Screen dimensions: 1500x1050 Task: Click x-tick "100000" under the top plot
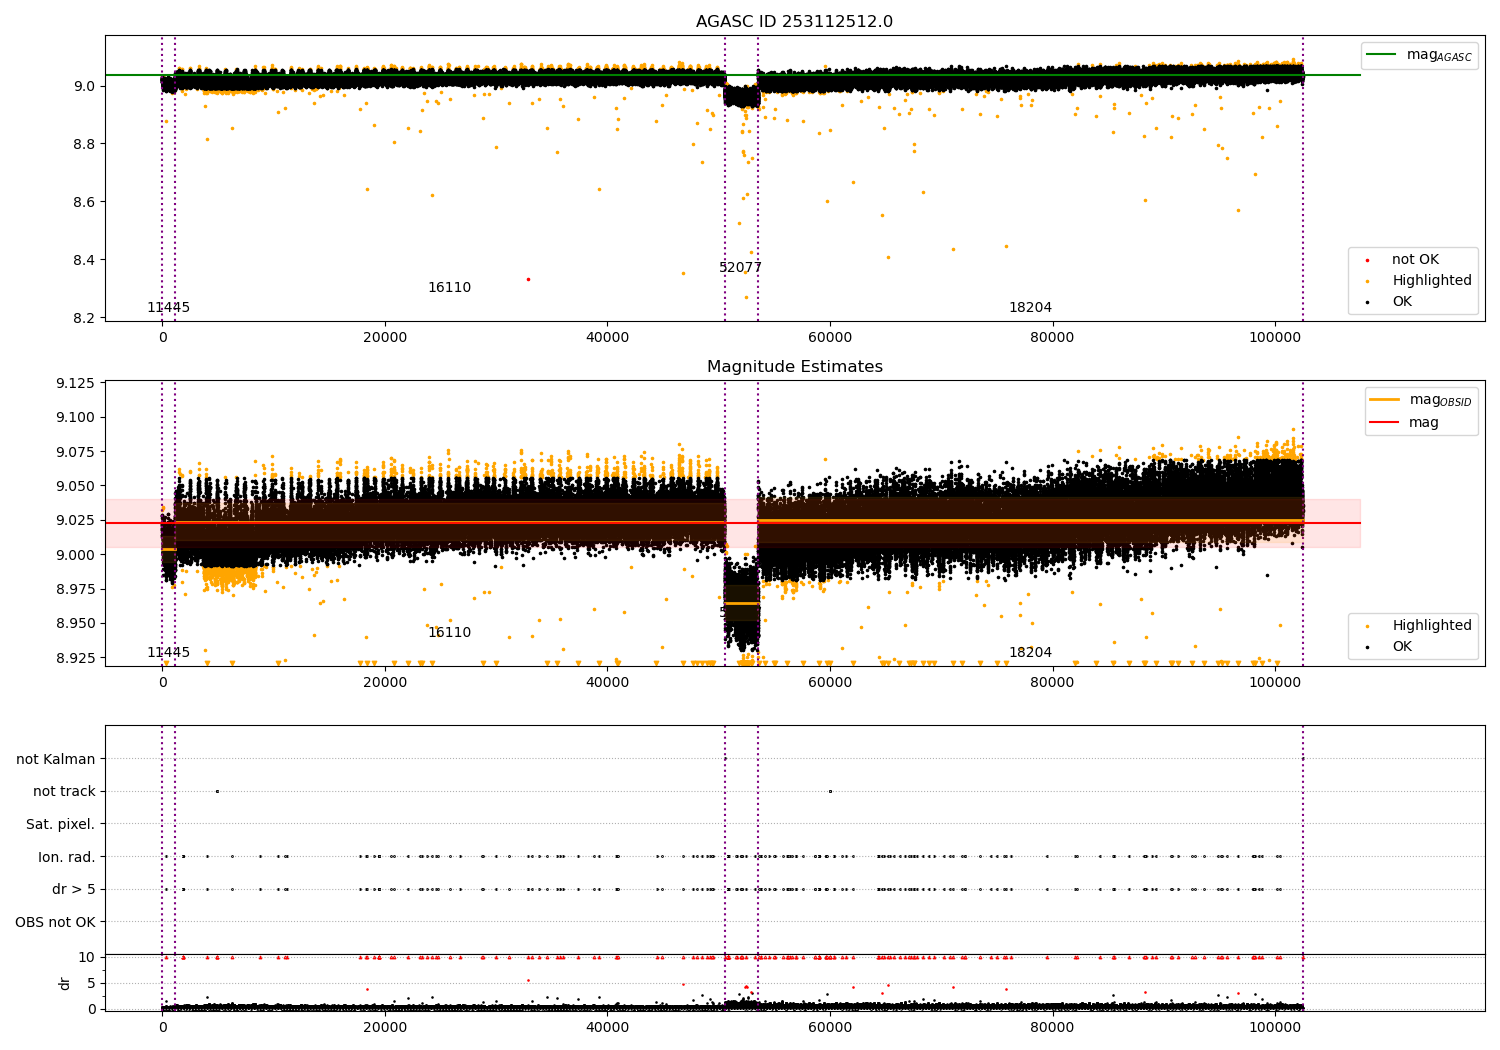pyautogui.click(x=1275, y=338)
